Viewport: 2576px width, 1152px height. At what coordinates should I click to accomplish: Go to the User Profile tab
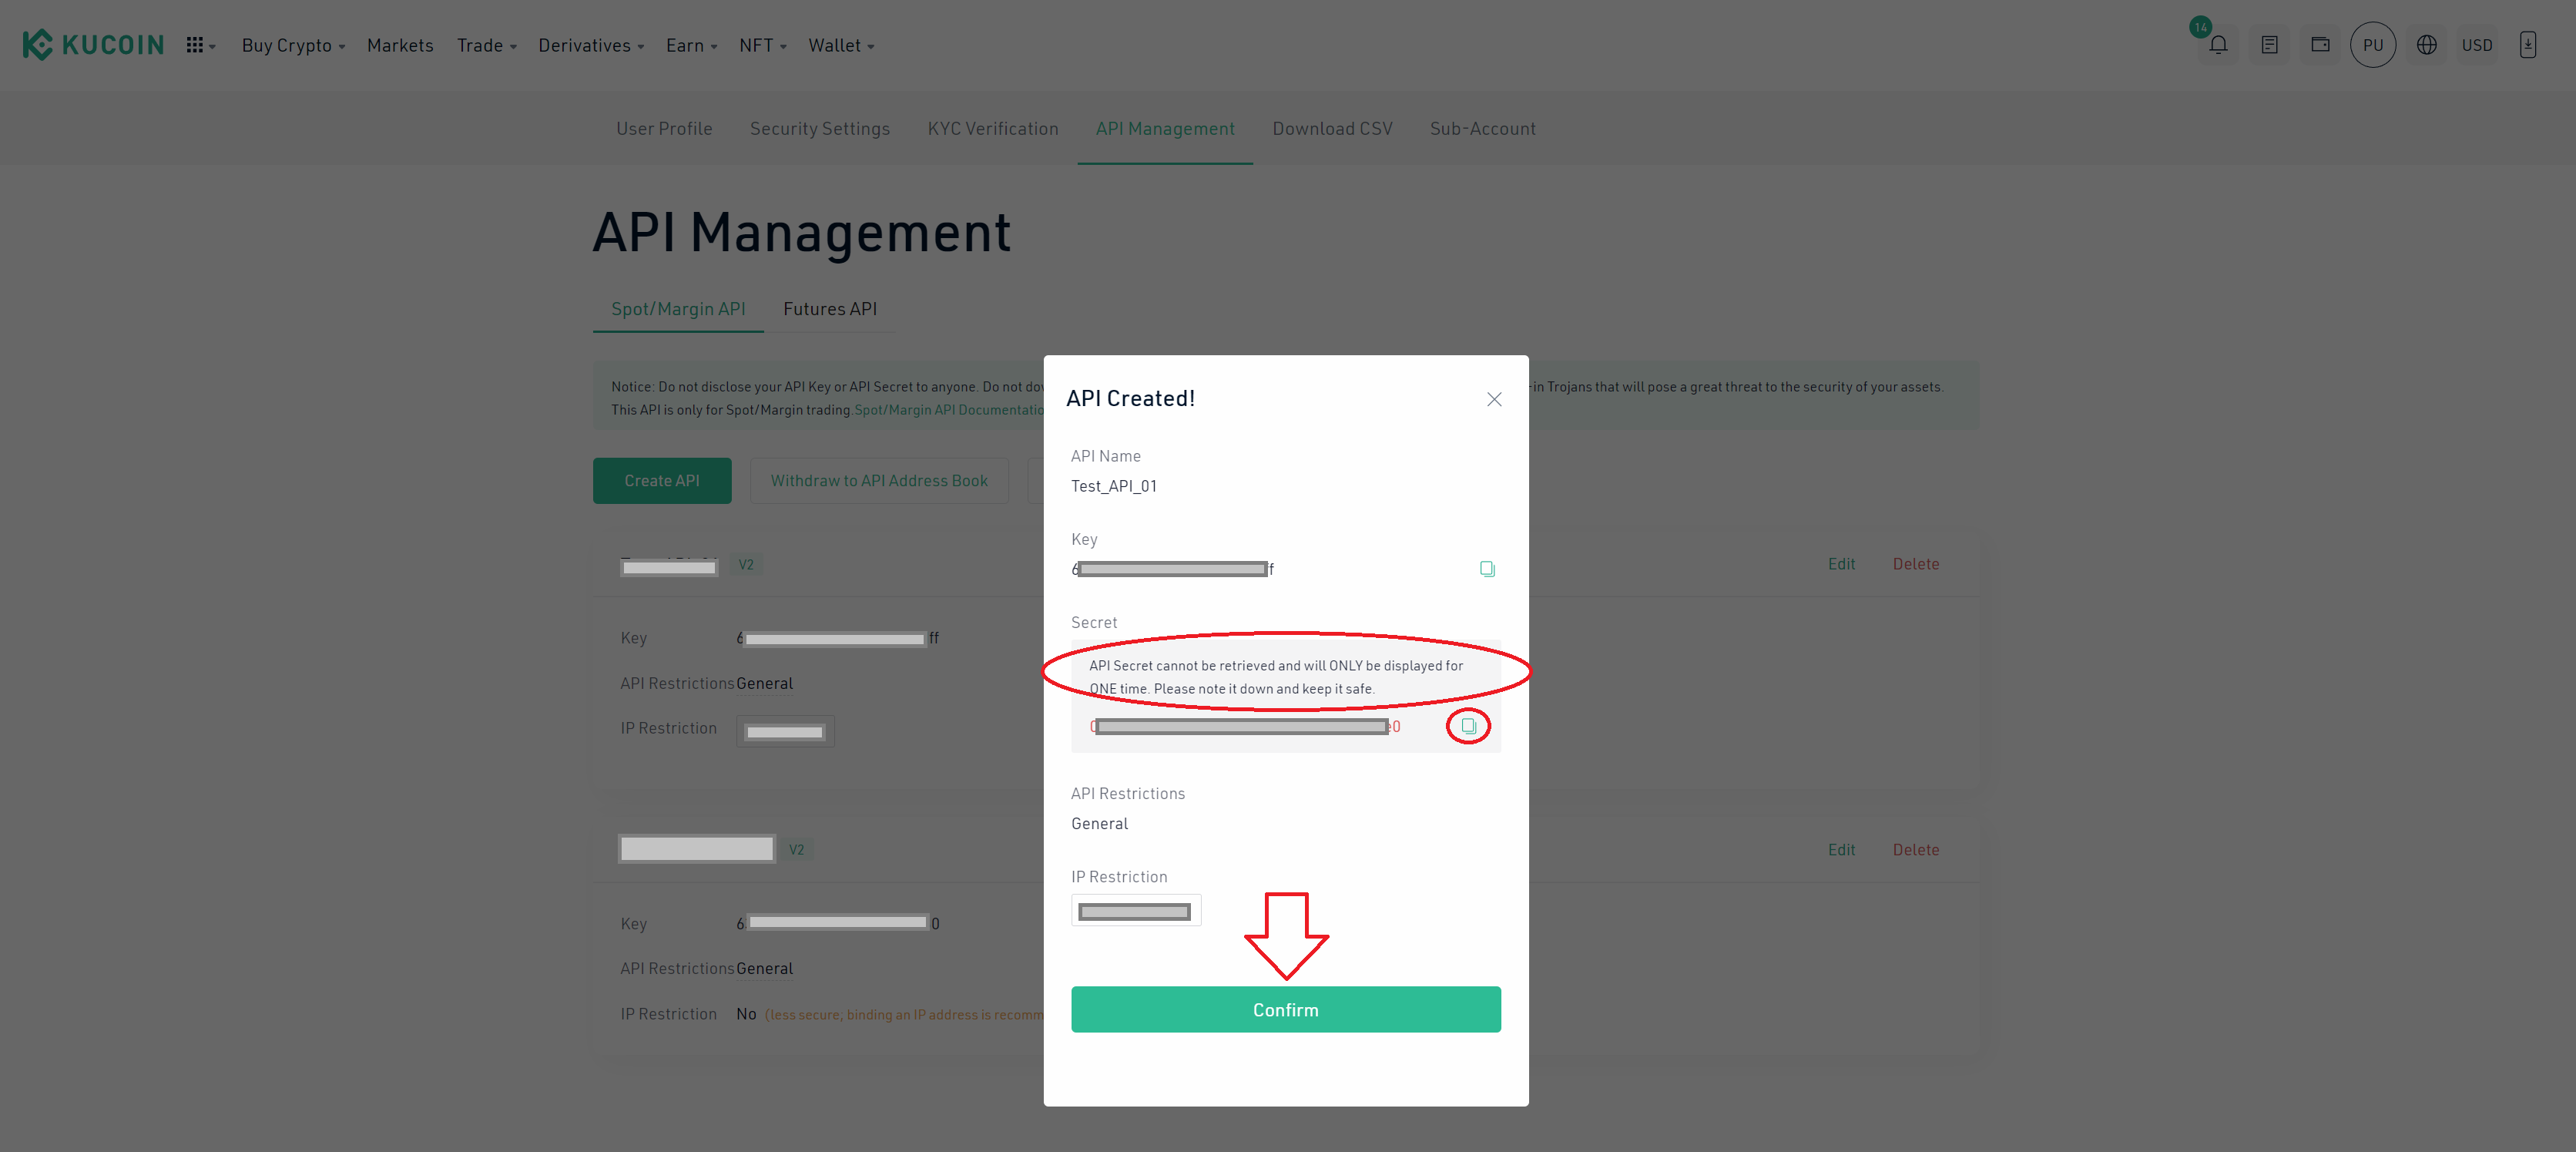(664, 129)
